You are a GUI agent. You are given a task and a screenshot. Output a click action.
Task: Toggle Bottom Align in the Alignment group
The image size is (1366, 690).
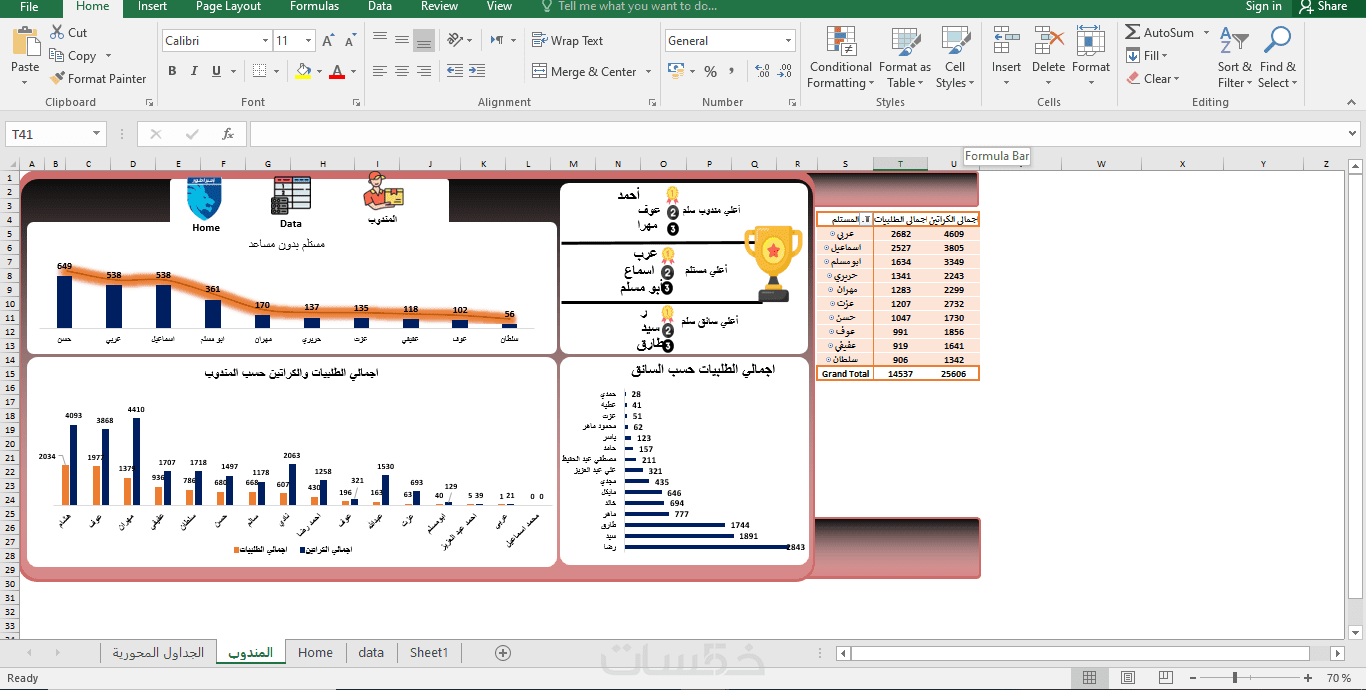pos(424,41)
